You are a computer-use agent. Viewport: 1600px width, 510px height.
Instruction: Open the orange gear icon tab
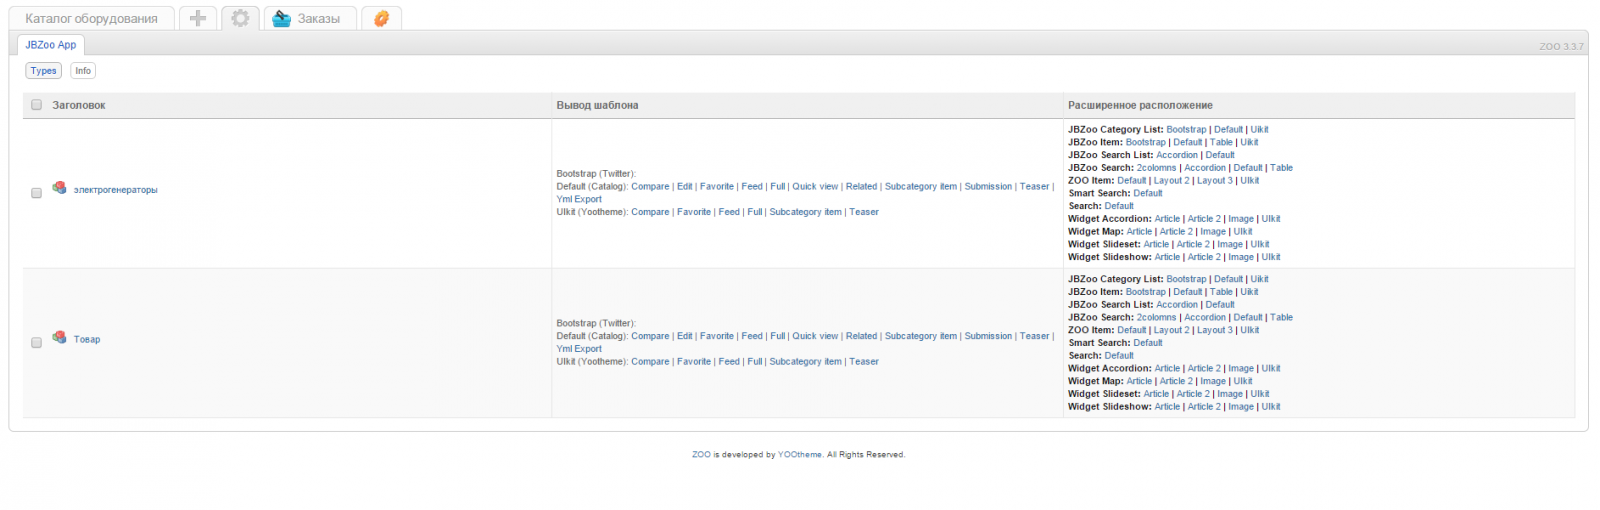[381, 18]
